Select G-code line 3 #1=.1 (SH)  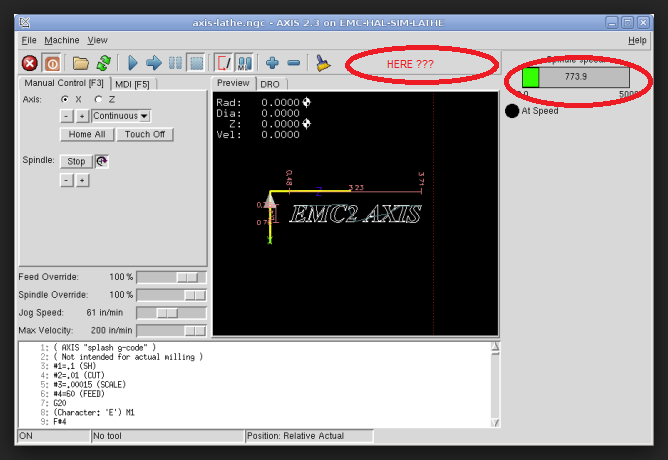pyautogui.click(x=75, y=366)
